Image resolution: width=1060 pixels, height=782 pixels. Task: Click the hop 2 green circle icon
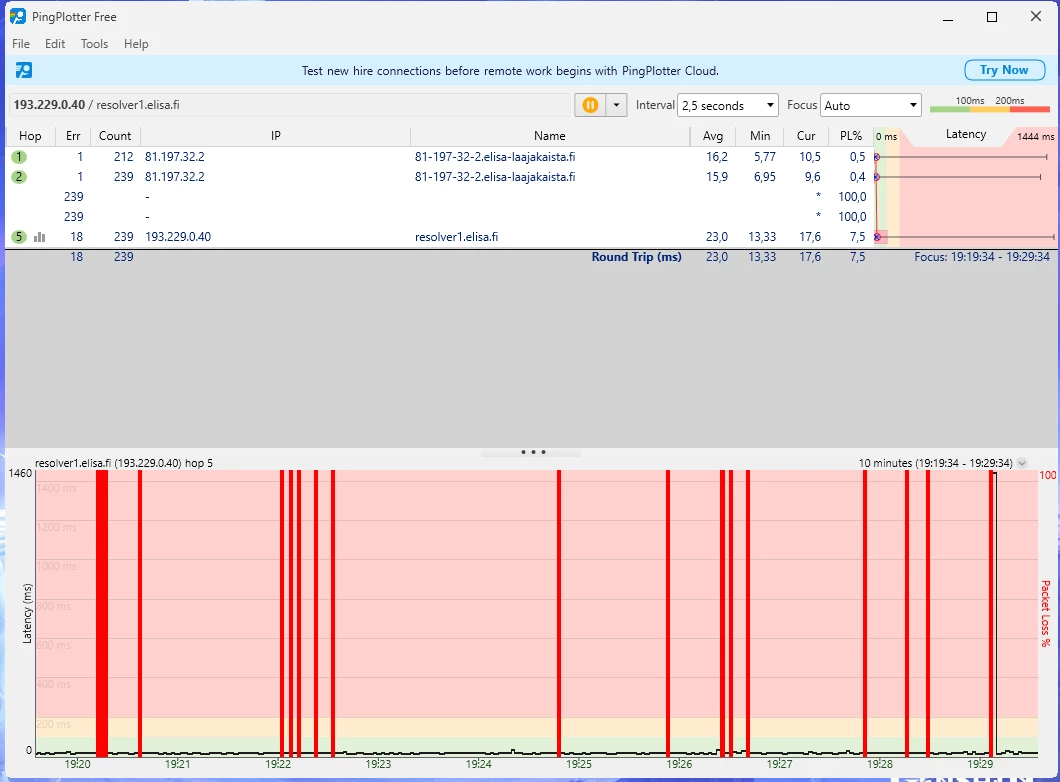coord(19,177)
